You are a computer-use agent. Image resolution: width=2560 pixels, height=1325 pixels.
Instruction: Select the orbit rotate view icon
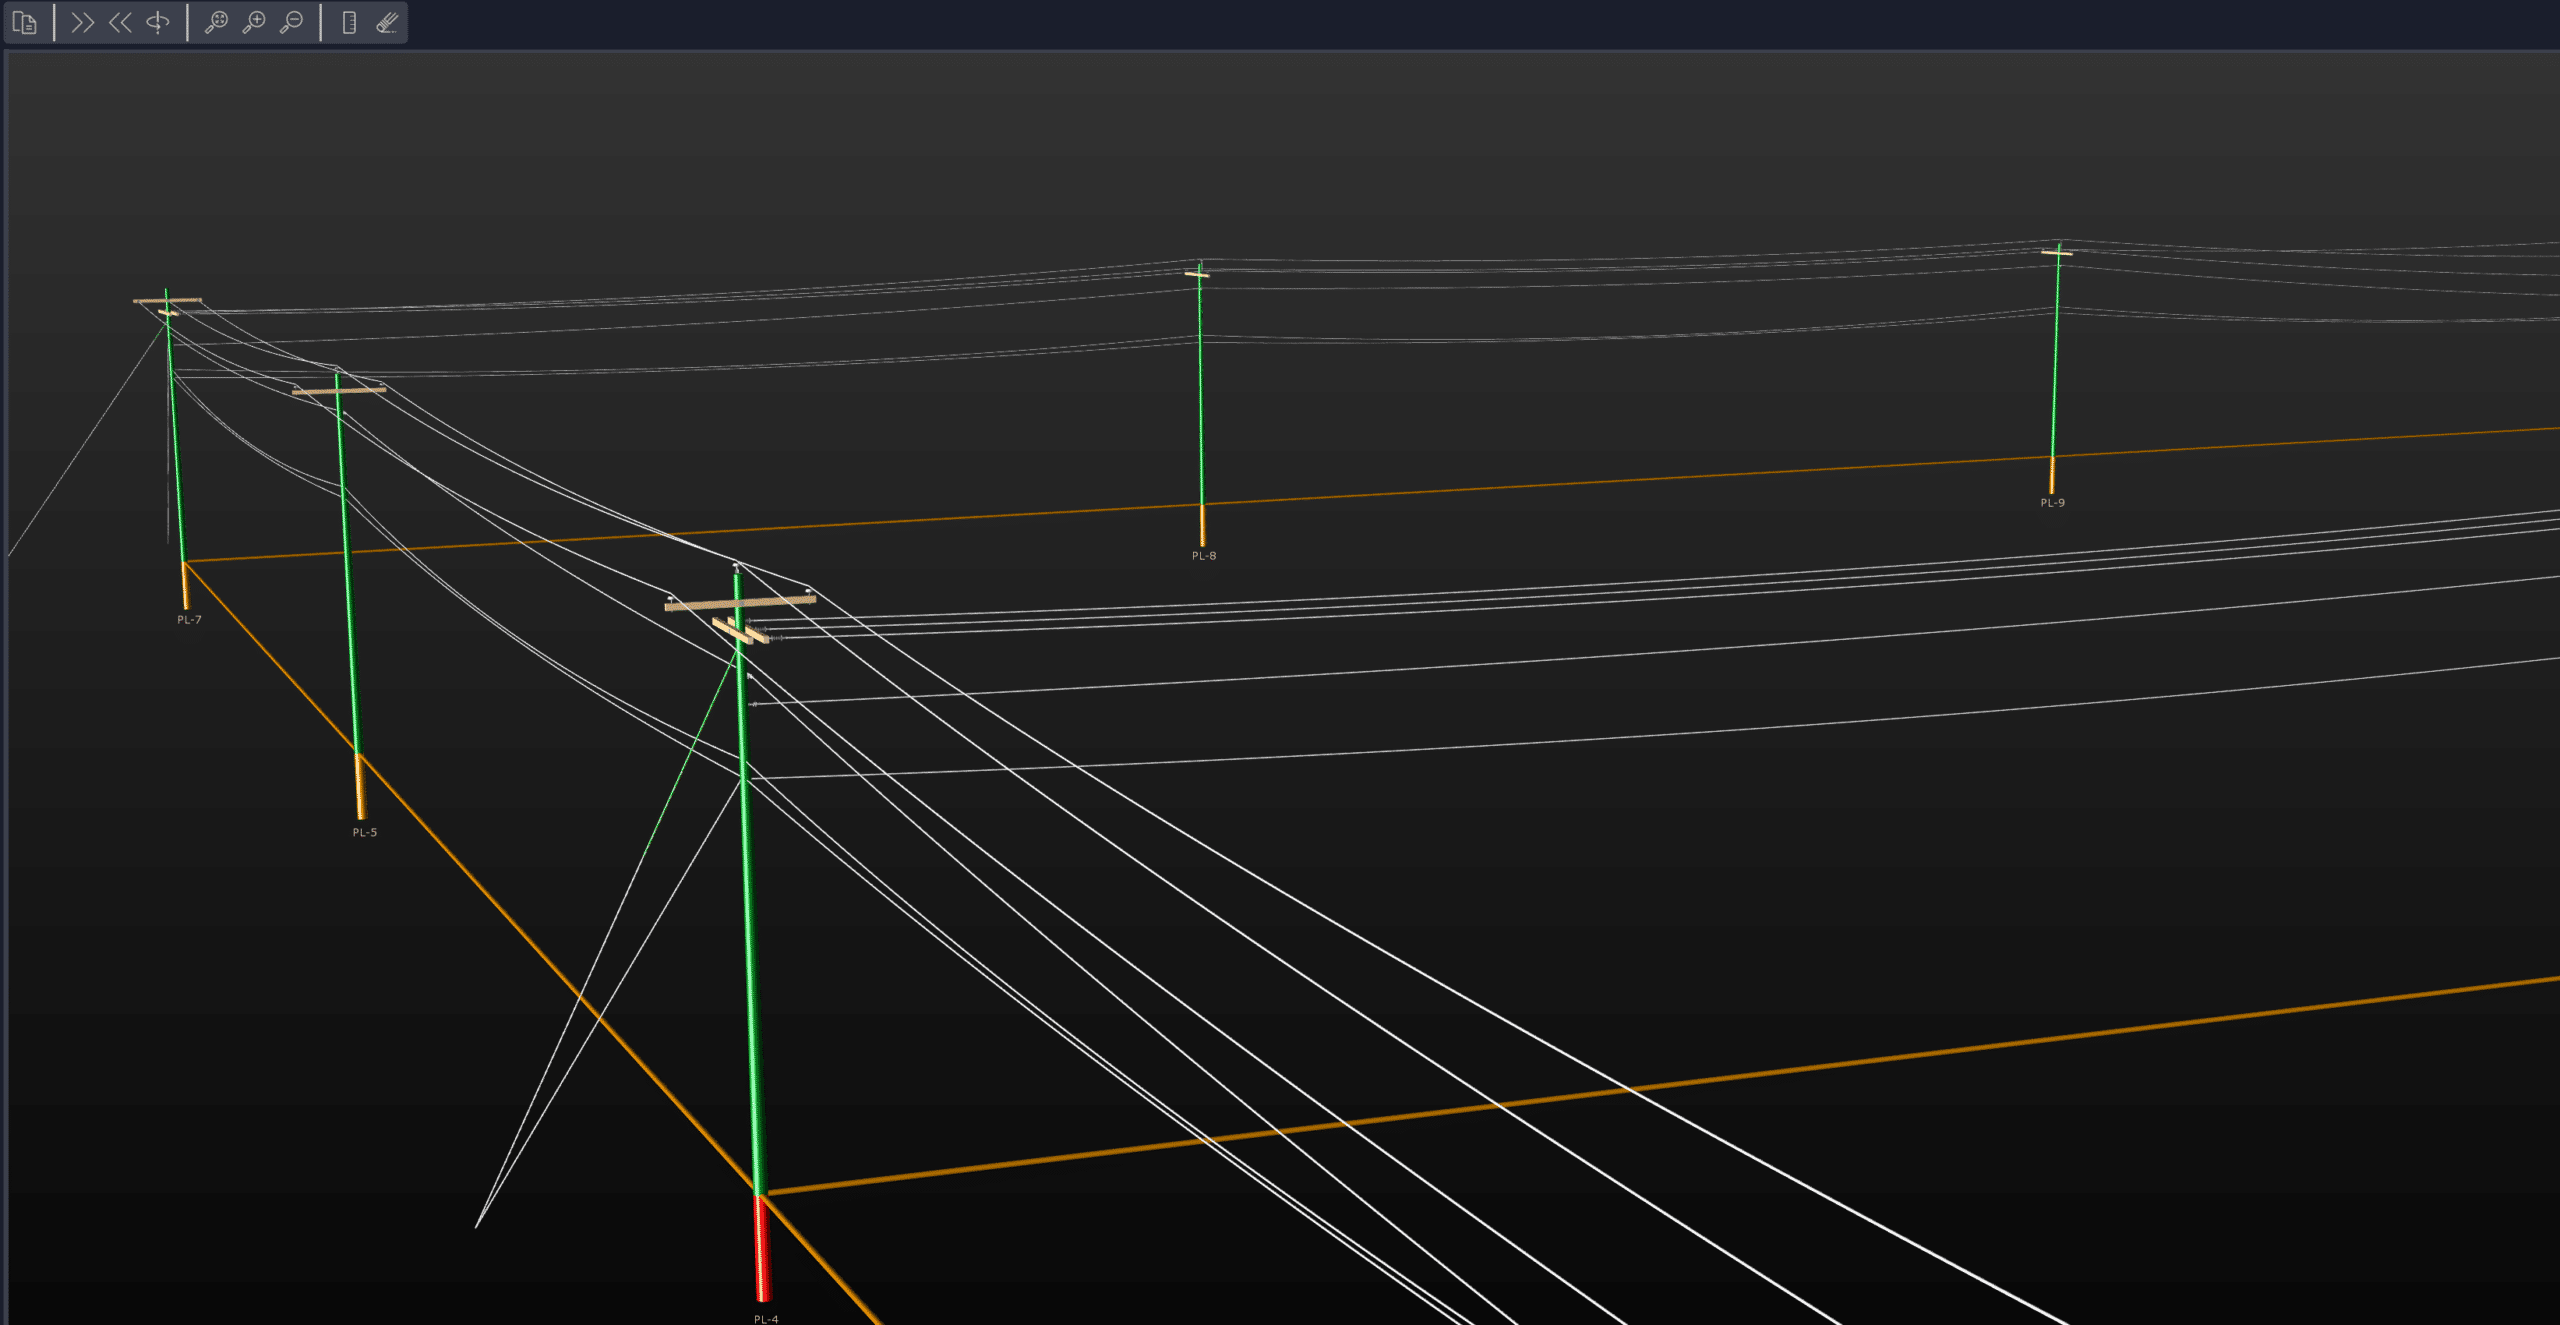157,22
